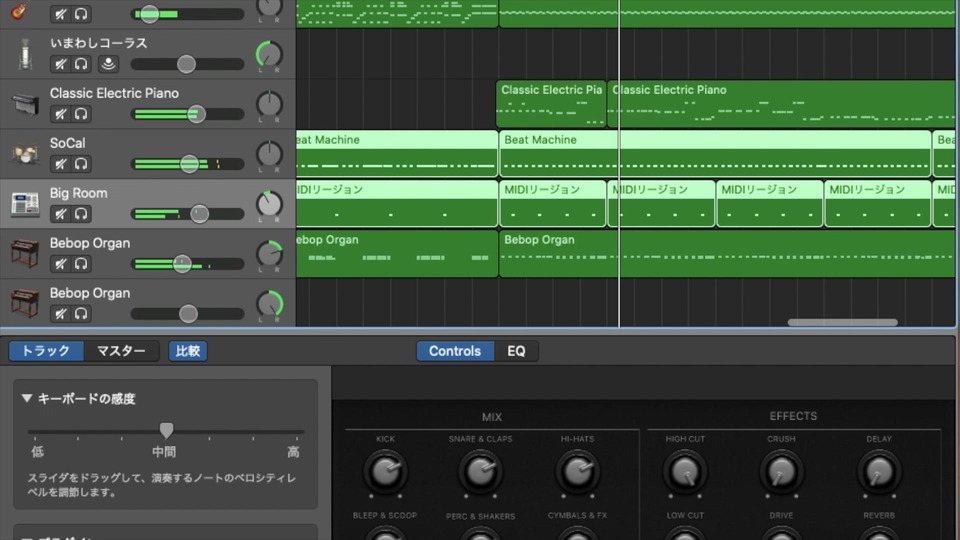This screenshot has height=540, width=960.
Task: Adjust pan knob of second Bebop Organ
Action: coord(269,304)
